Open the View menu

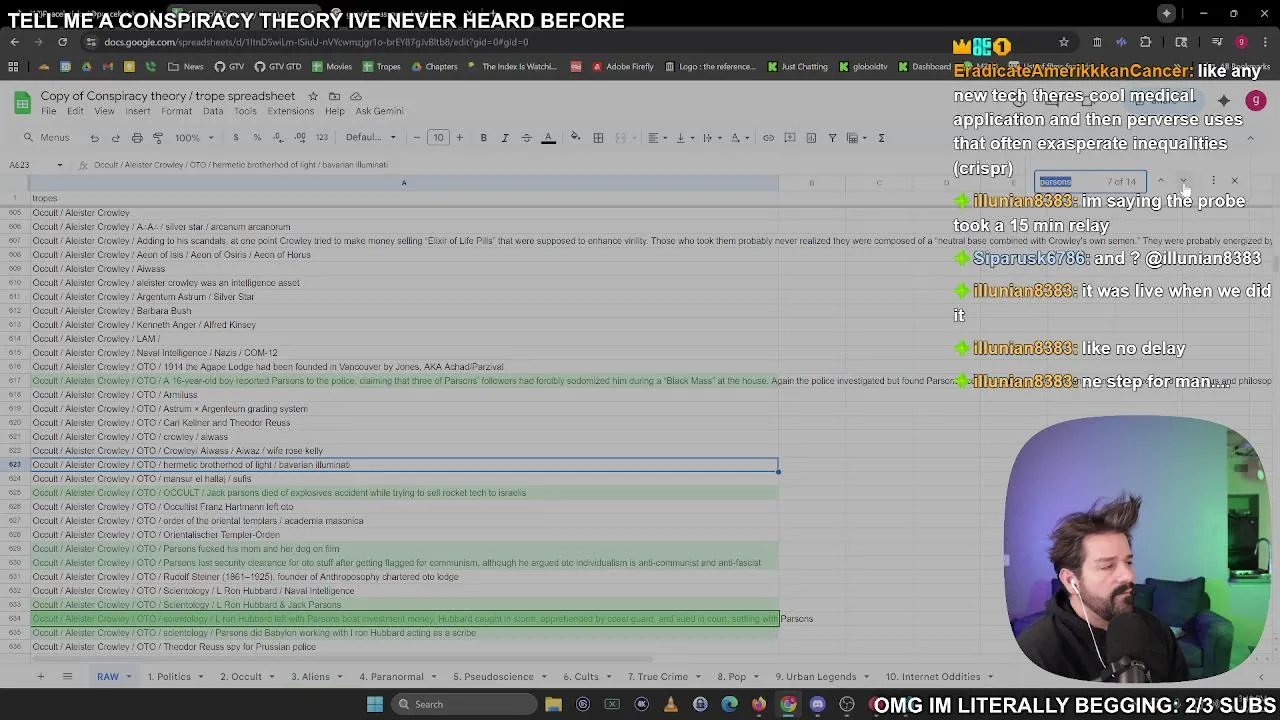(104, 111)
